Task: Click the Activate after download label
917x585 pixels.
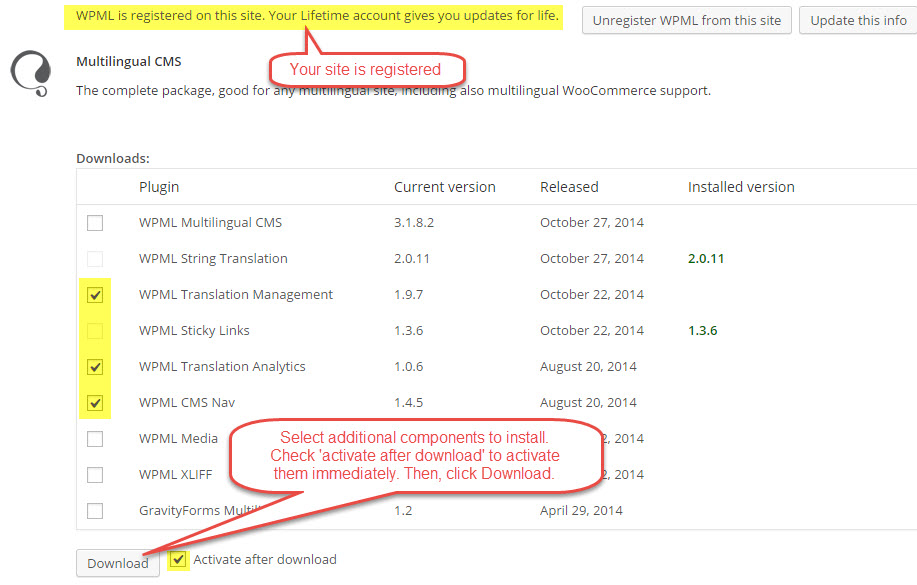Action: (265, 560)
